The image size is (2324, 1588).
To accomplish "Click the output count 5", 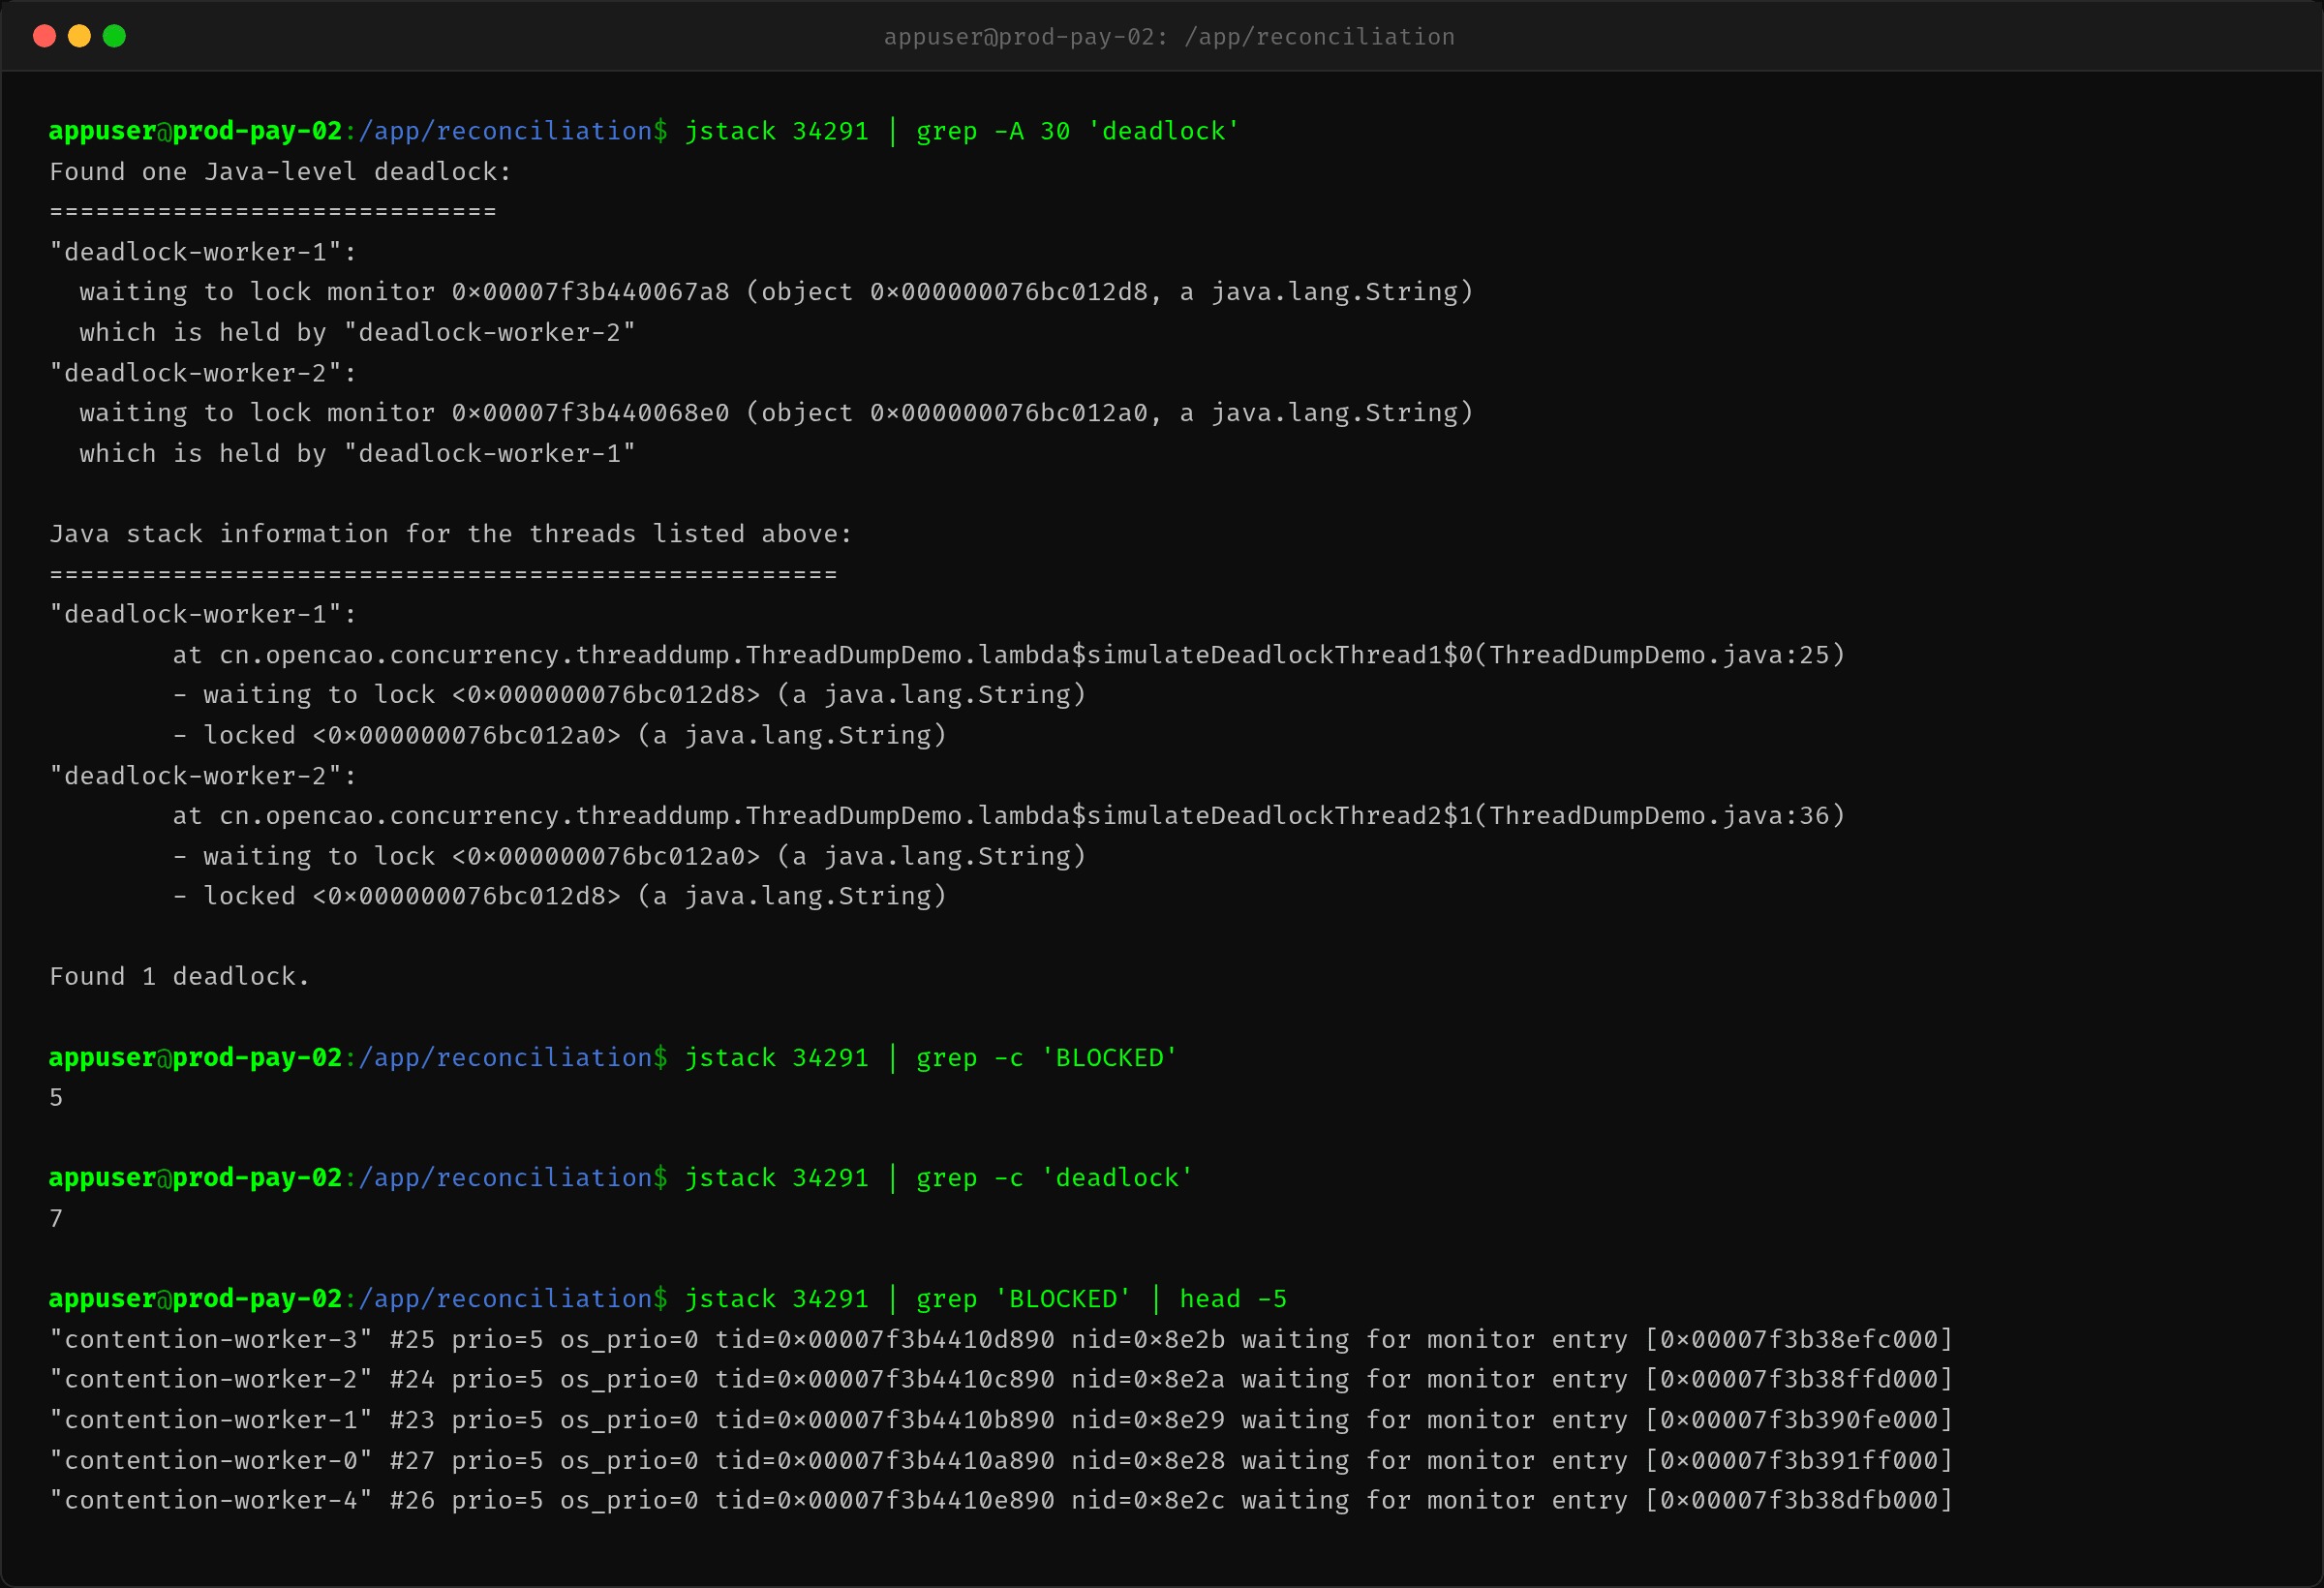I will (x=56, y=1098).
